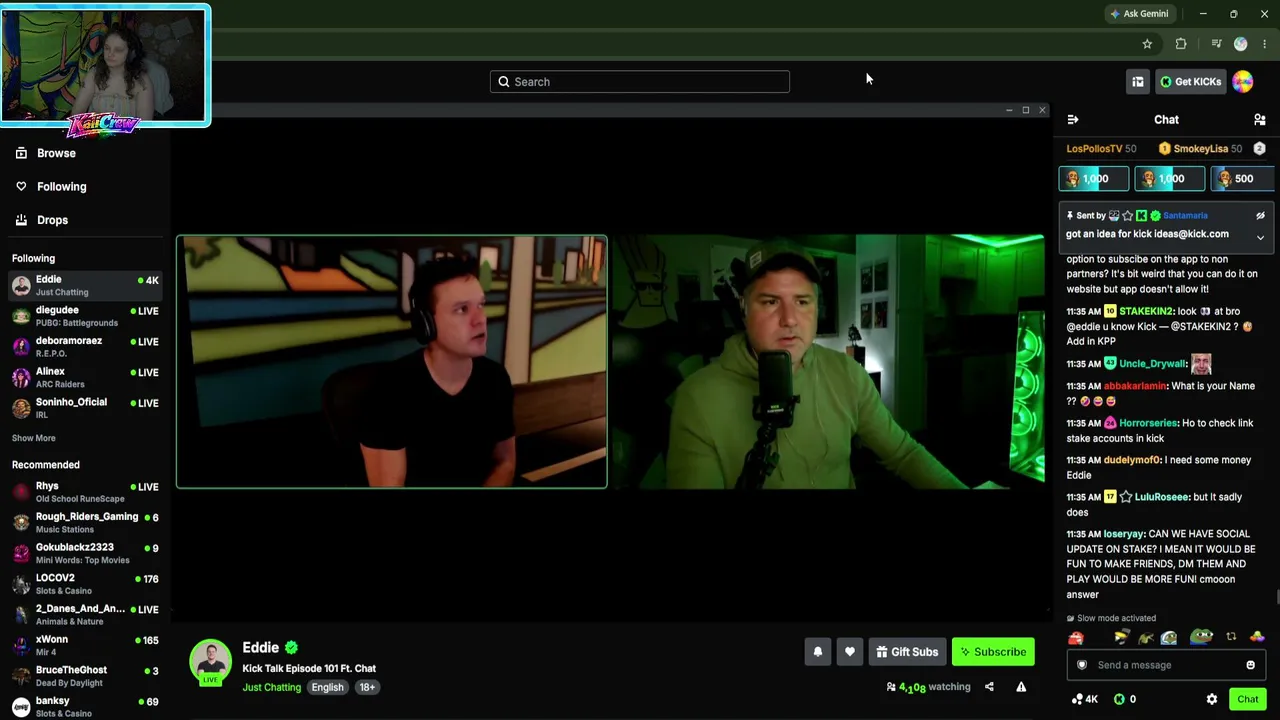Click the Ask Gemini button
The width and height of the screenshot is (1280, 720).
1139,14
